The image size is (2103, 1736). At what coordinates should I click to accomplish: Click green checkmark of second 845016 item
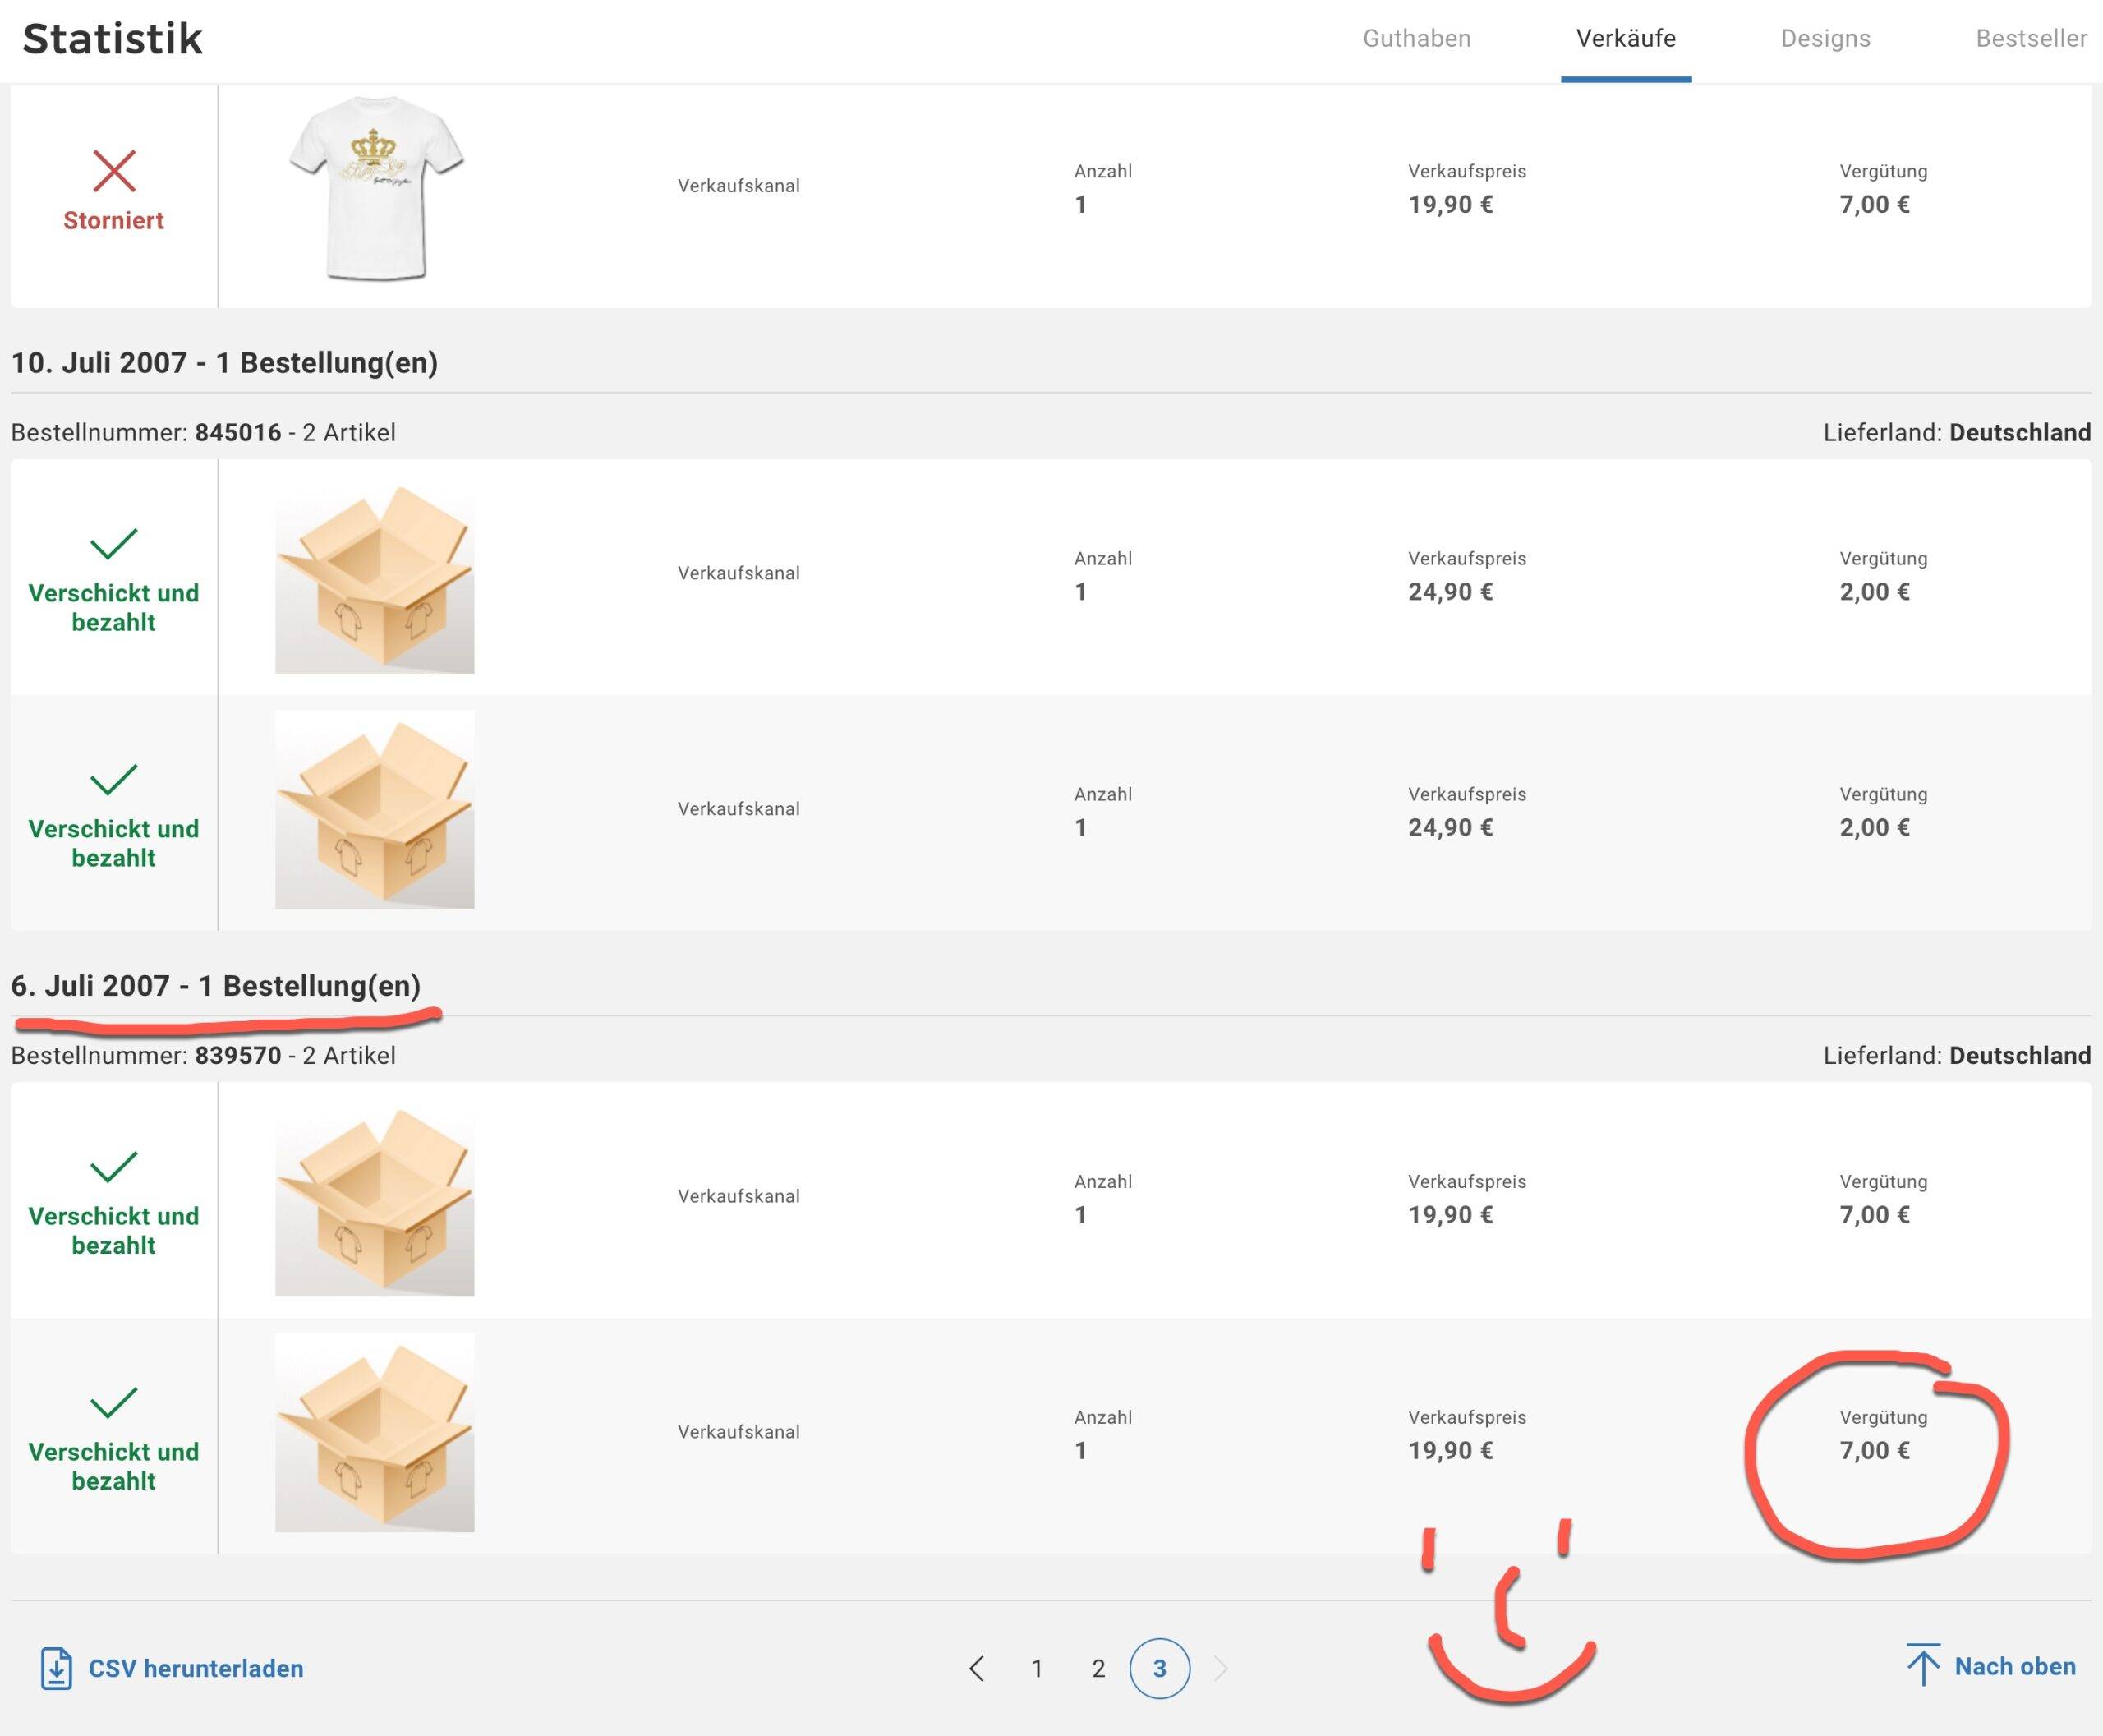click(114, 780)
